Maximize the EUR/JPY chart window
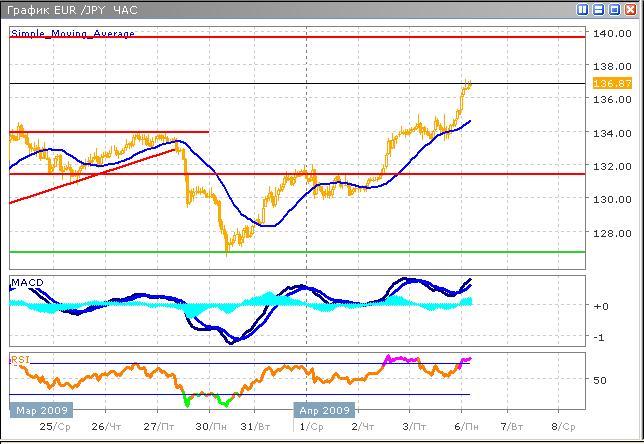The height and width of the screenshot is (444, 644). 616,9
